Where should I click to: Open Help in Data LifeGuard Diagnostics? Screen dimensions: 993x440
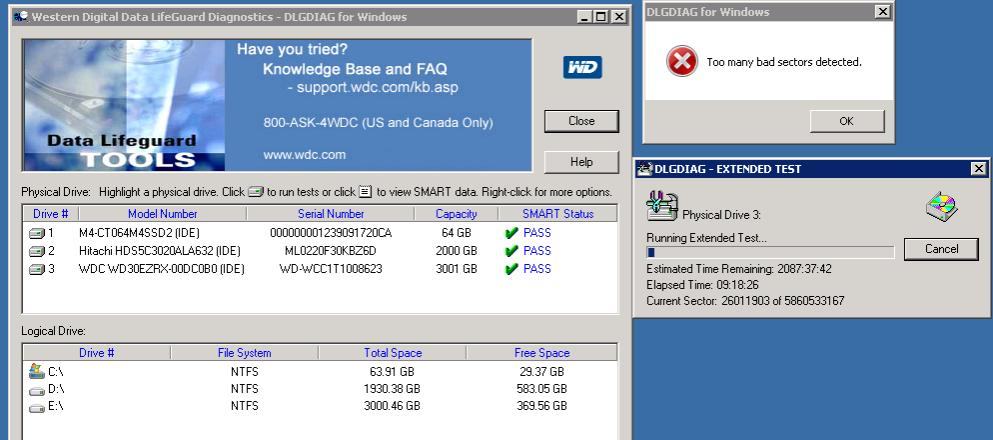[581, 162]
